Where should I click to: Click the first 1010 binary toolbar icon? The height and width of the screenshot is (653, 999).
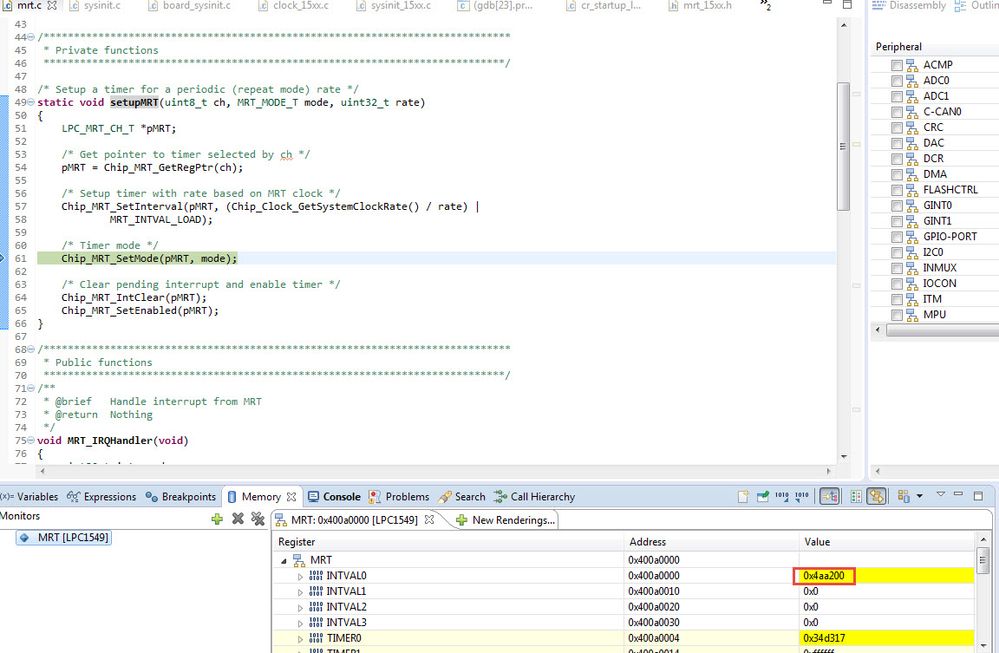coord(782,496)
